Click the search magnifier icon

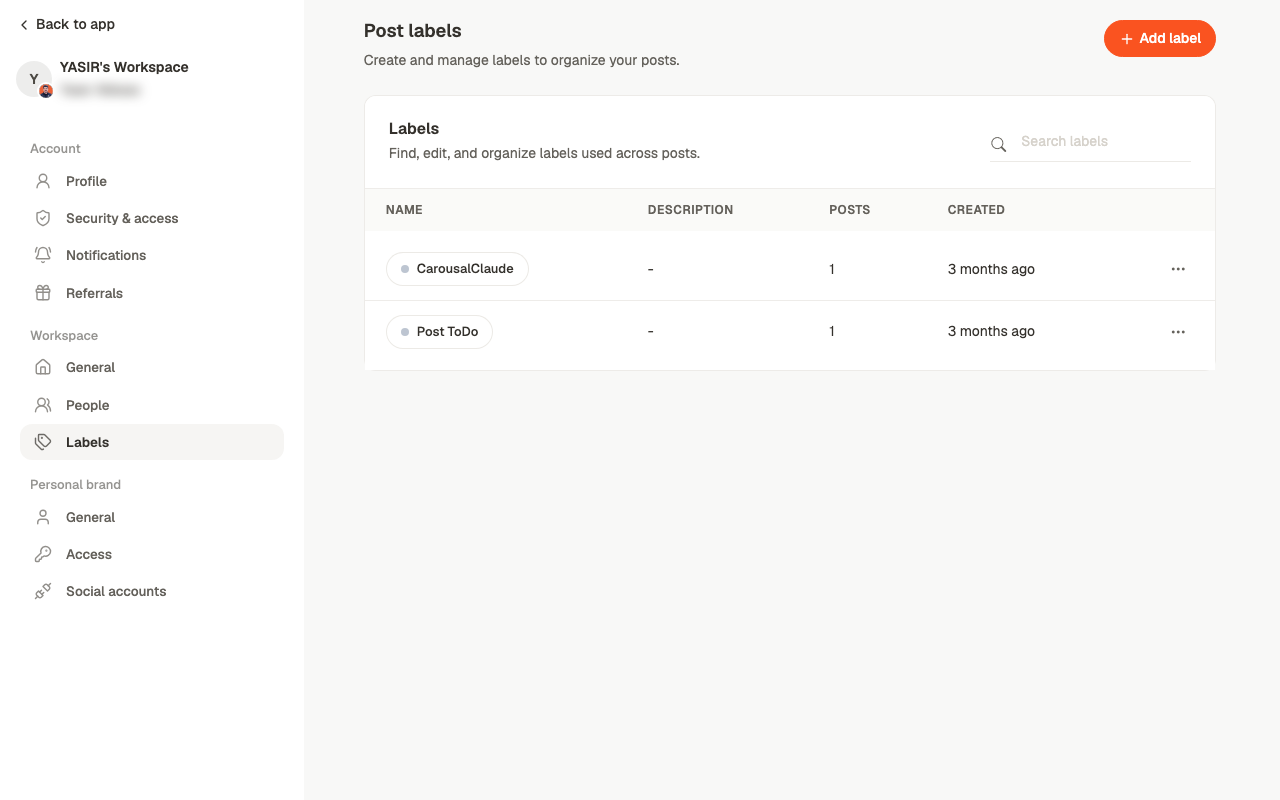click(998, 144)
